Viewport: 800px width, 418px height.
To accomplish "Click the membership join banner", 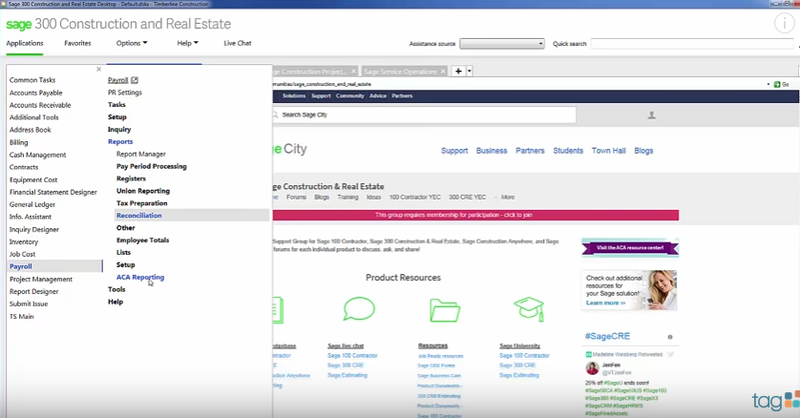I will [x=476, y=215].
